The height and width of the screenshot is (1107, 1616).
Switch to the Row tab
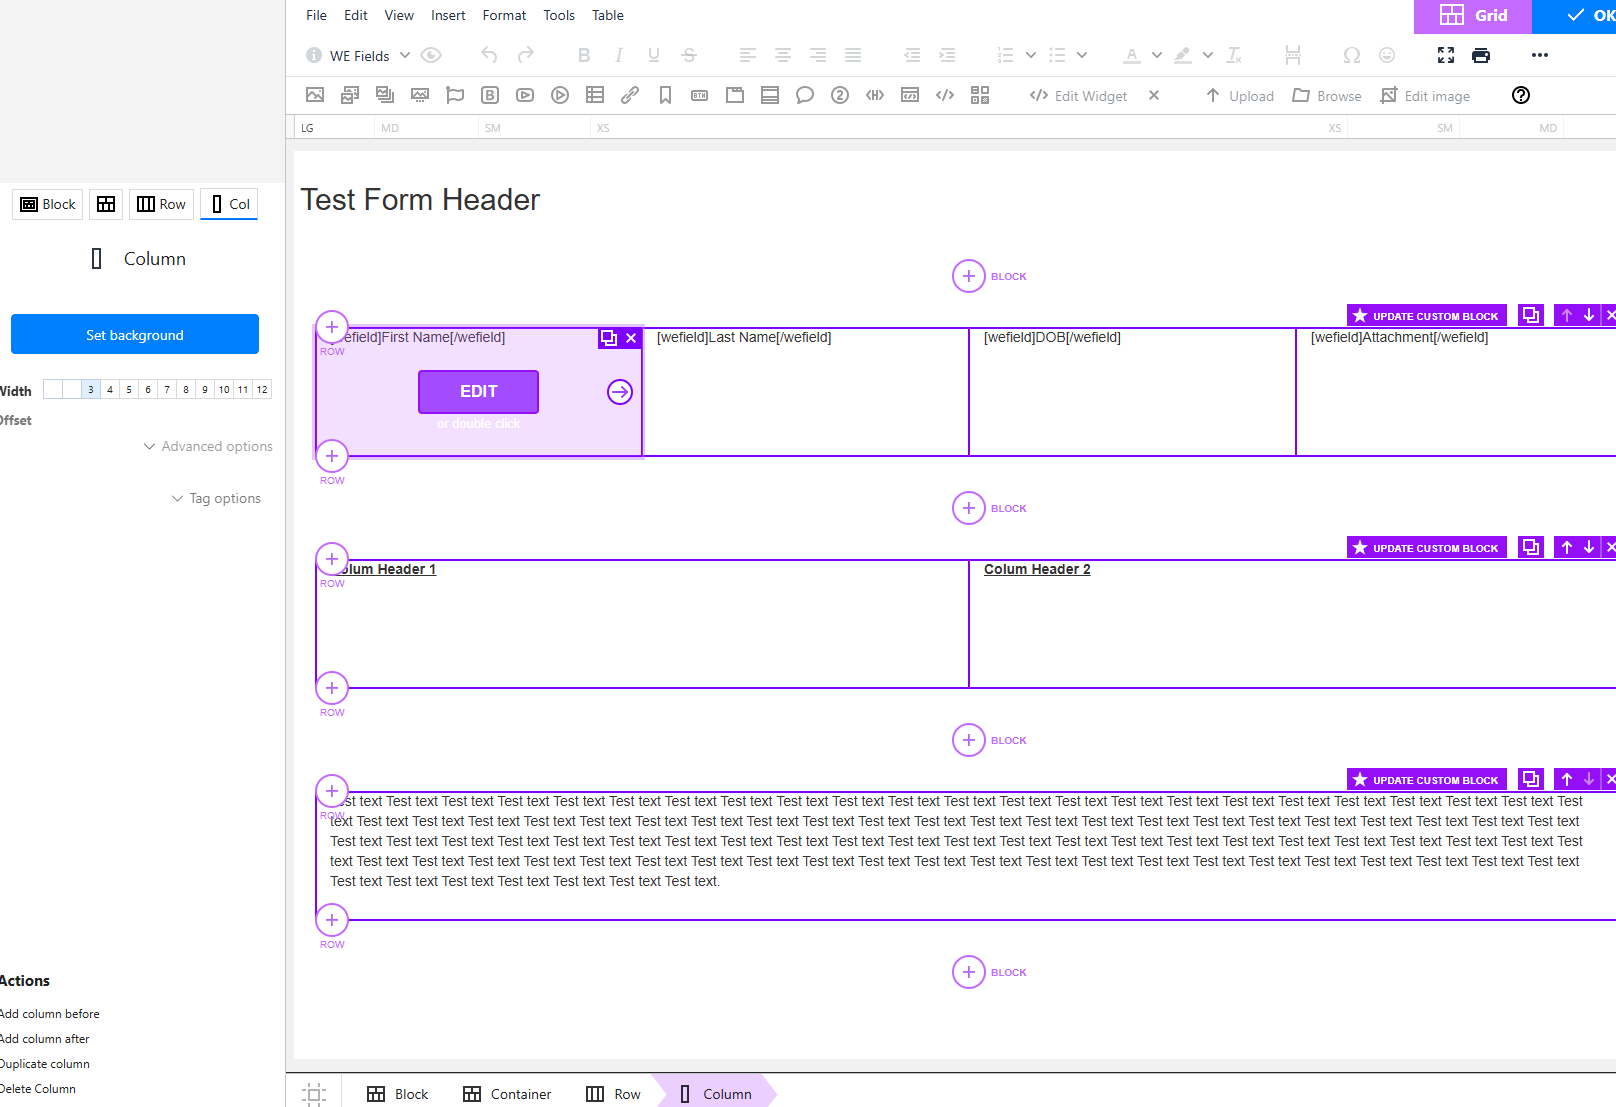click(x=162, y=205)
